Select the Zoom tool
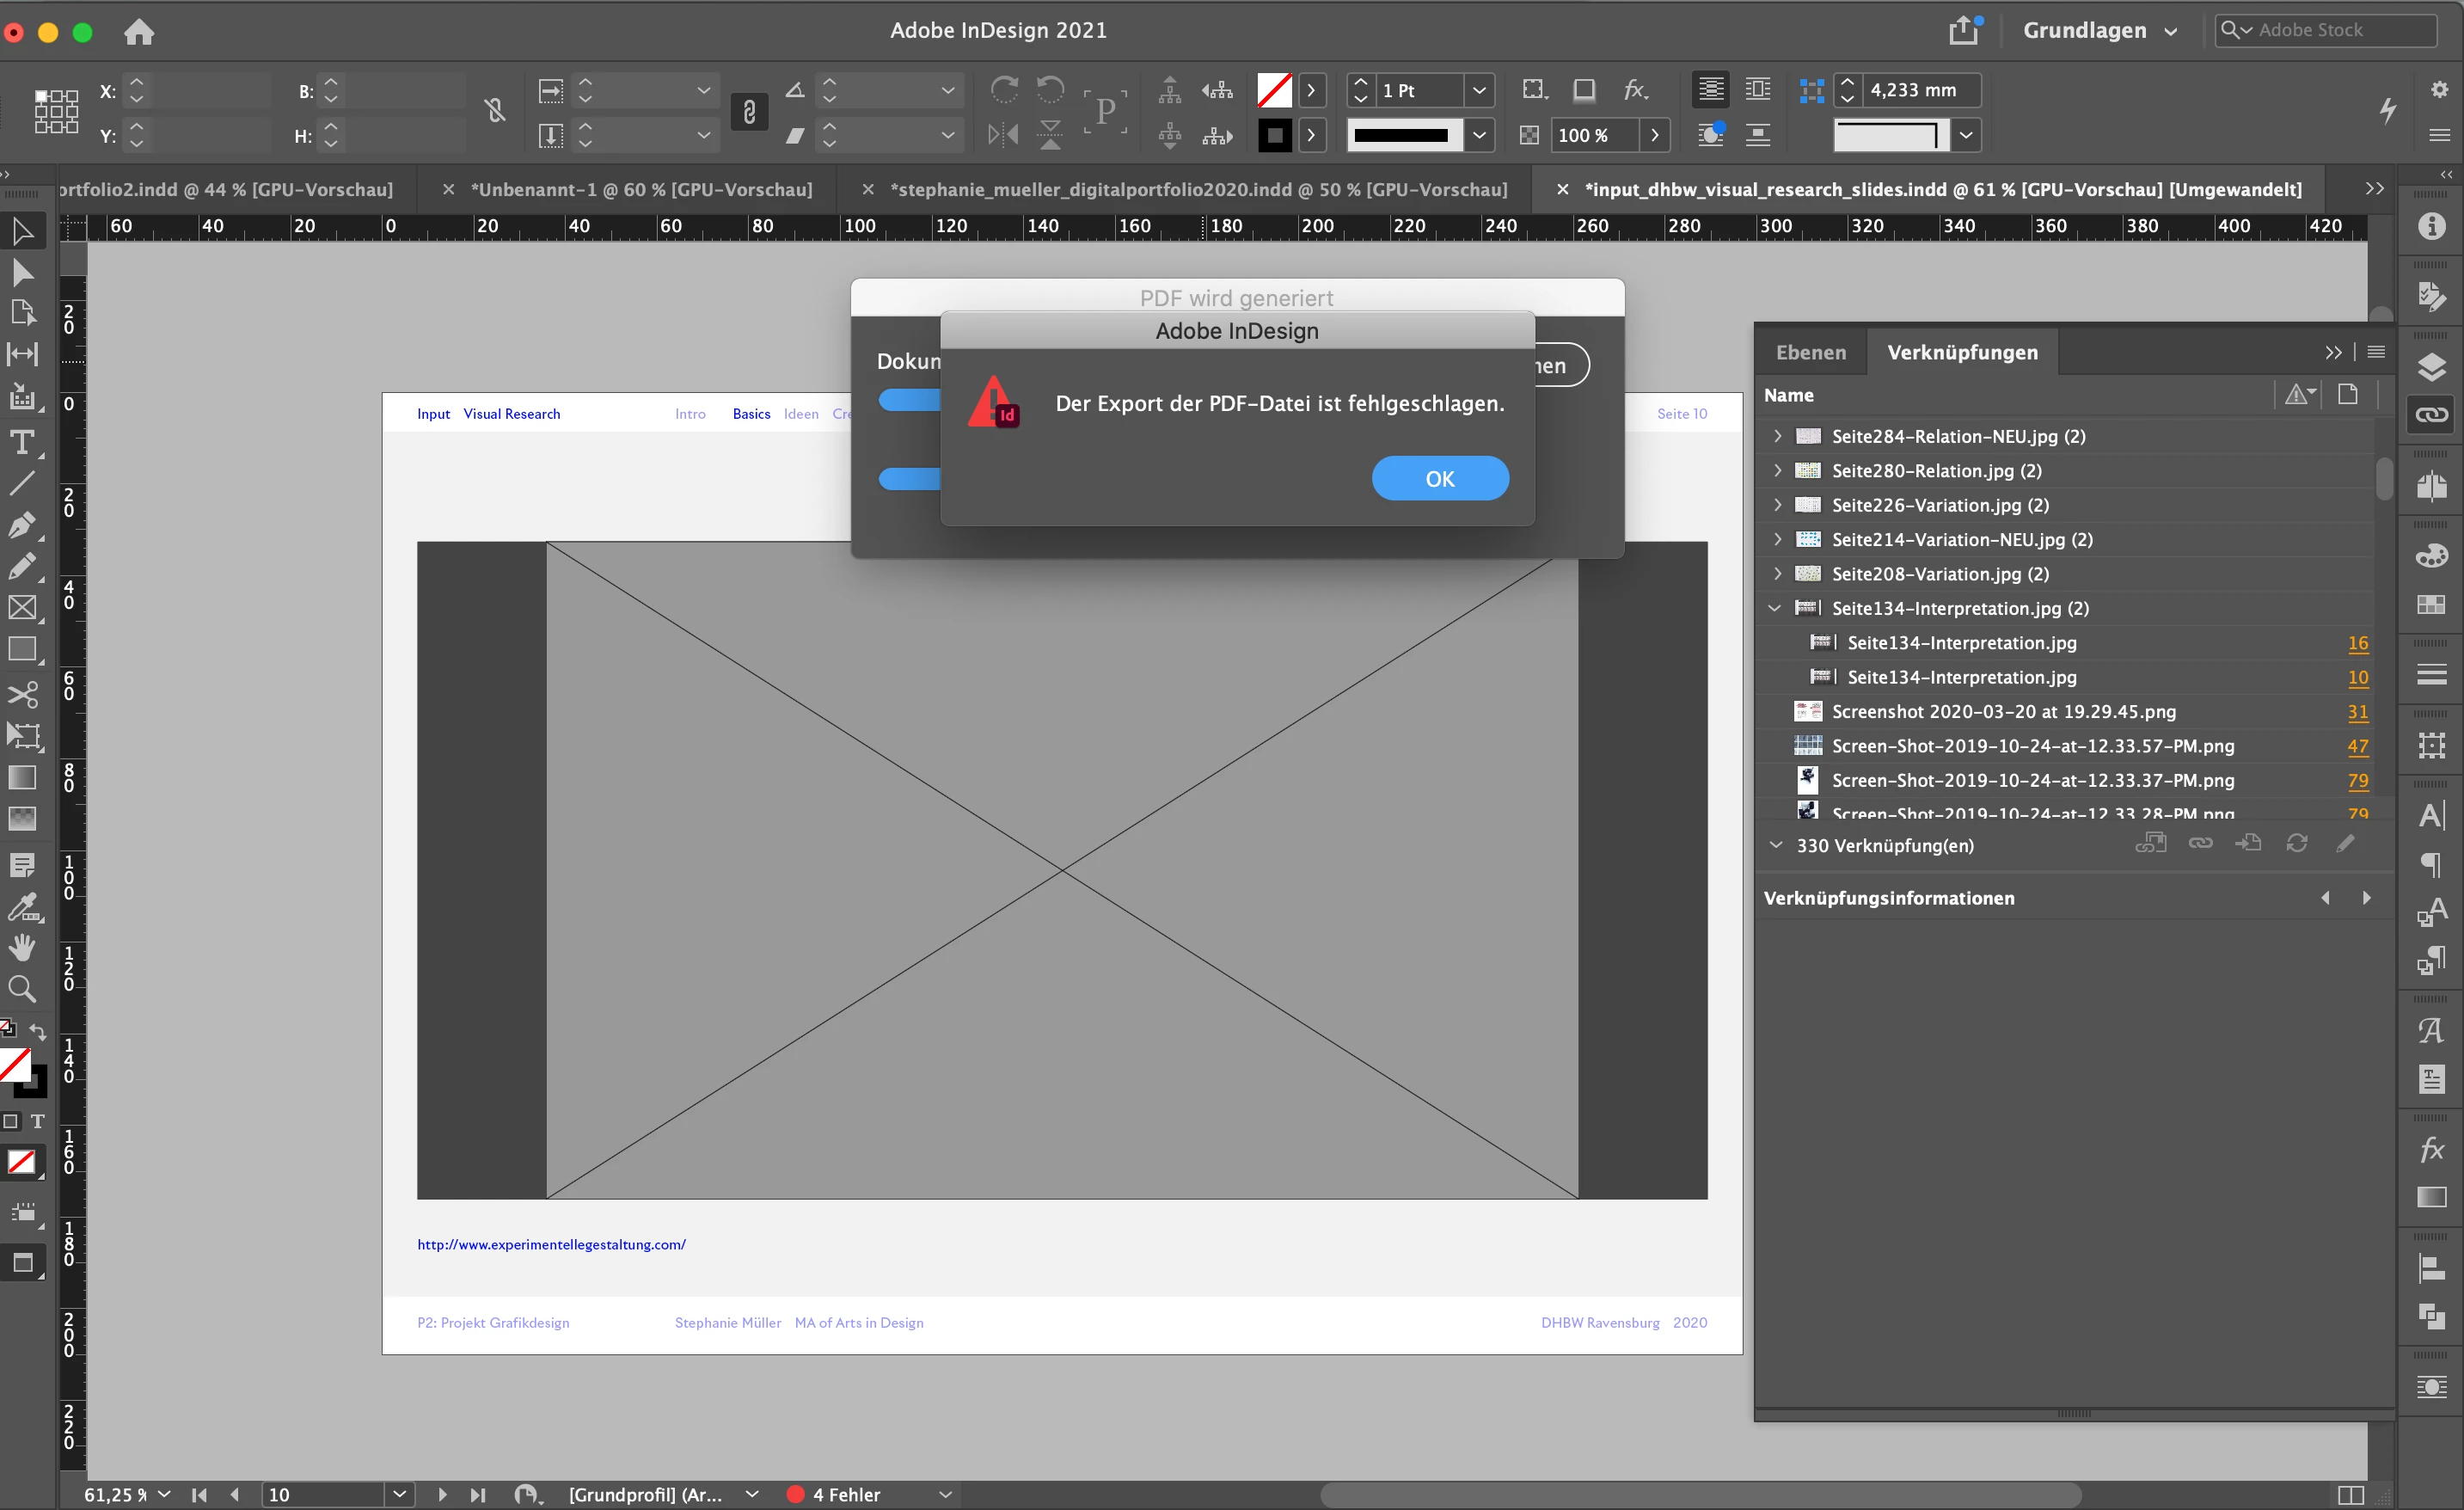 (21, 989)
